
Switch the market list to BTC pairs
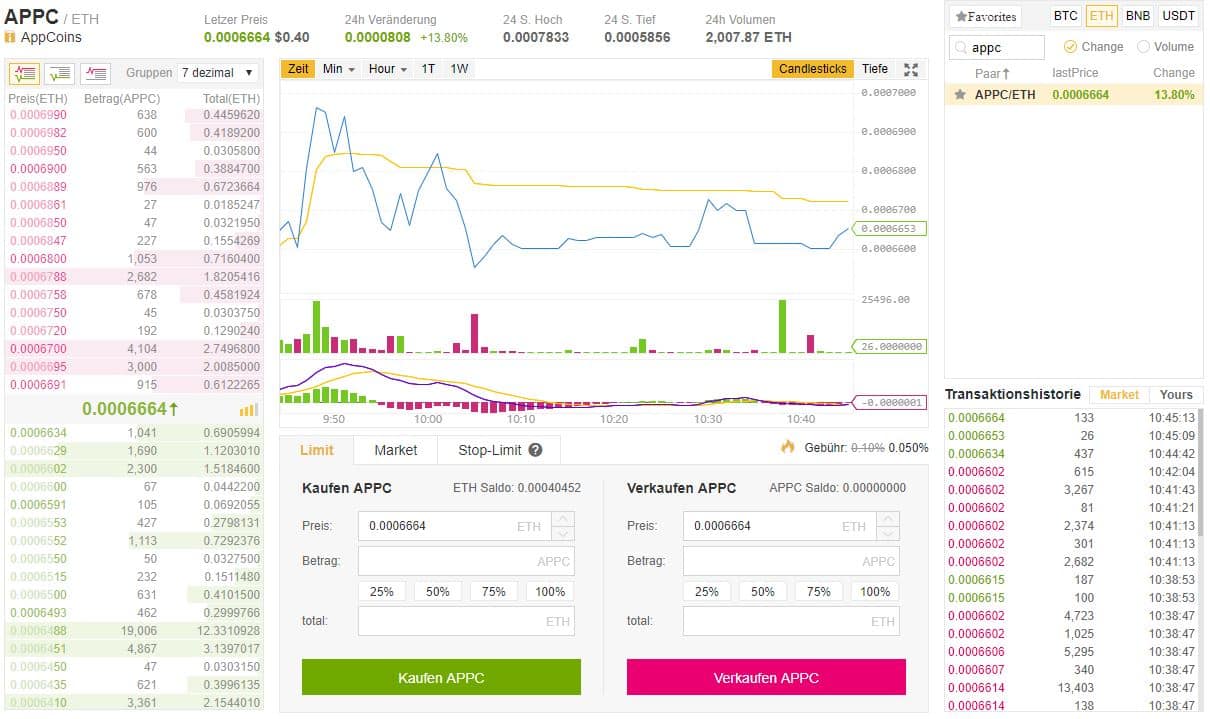pos(1065,16)
